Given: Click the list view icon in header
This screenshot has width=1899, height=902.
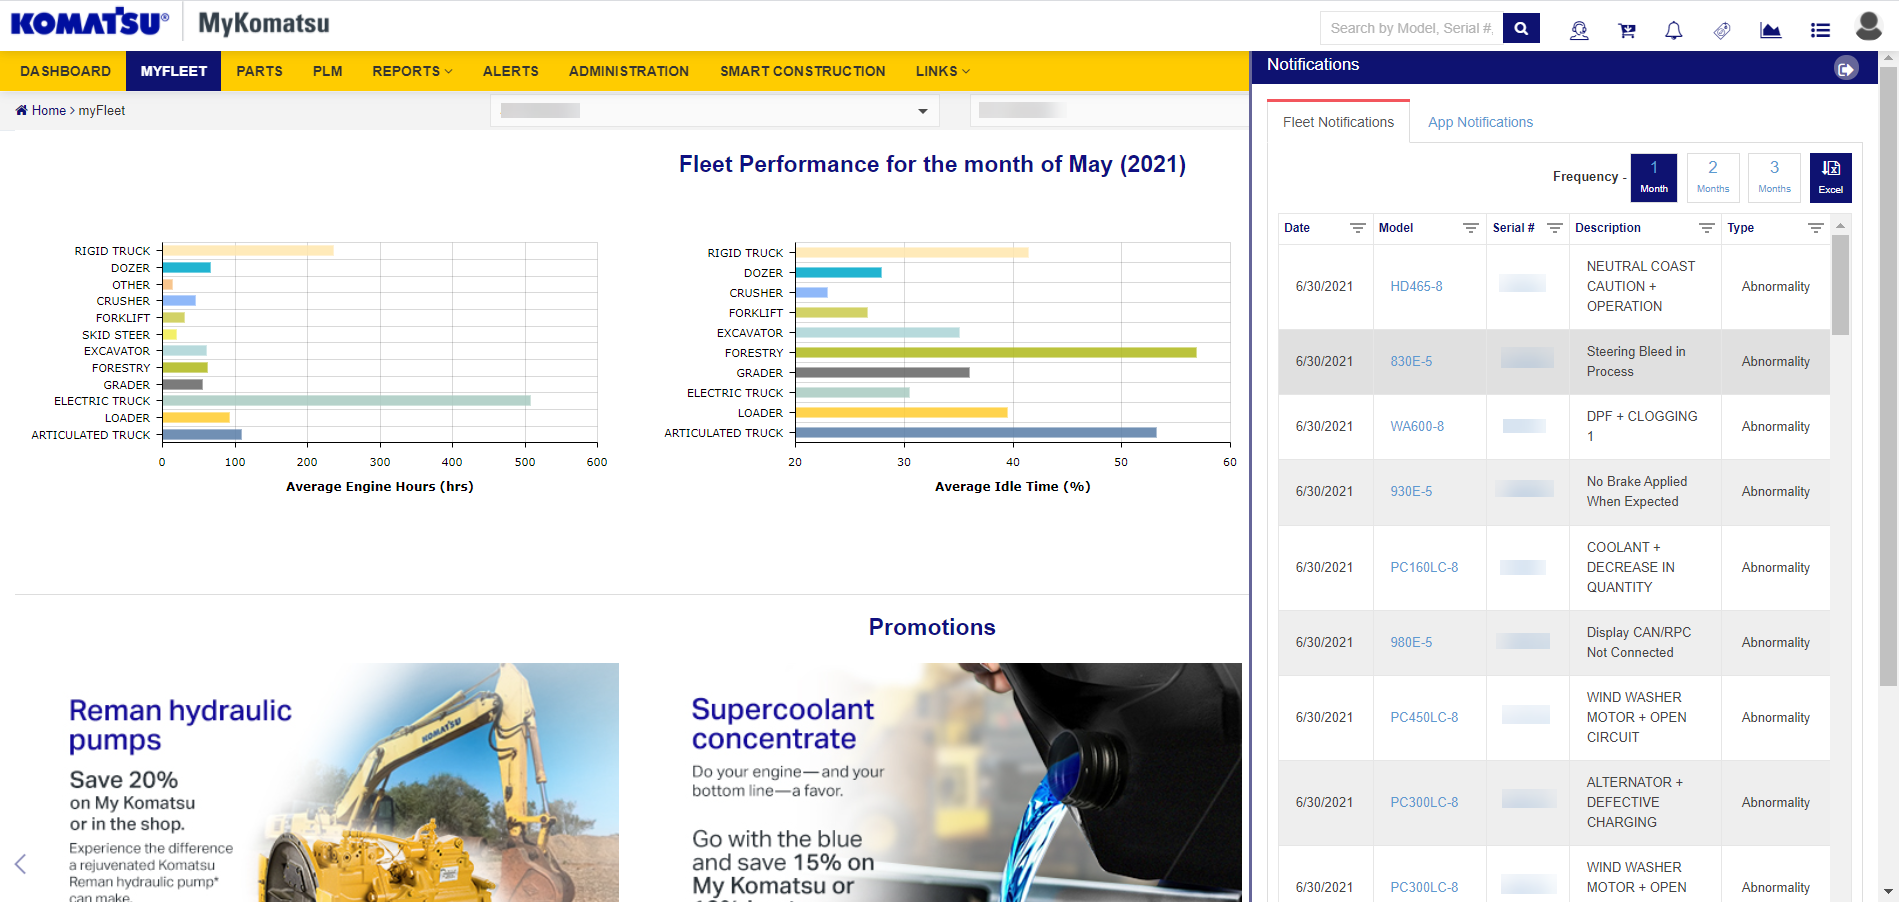Looking at the screenshot, I should (x=1820, y=30).
